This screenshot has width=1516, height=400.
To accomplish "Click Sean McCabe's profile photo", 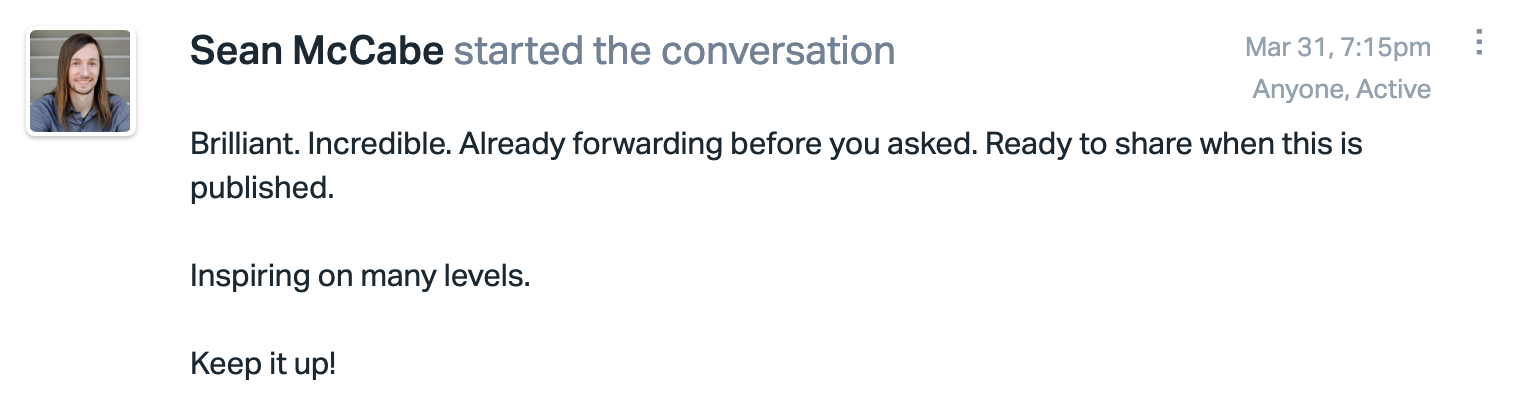I will pyautogui.click(x=80, y=81).
